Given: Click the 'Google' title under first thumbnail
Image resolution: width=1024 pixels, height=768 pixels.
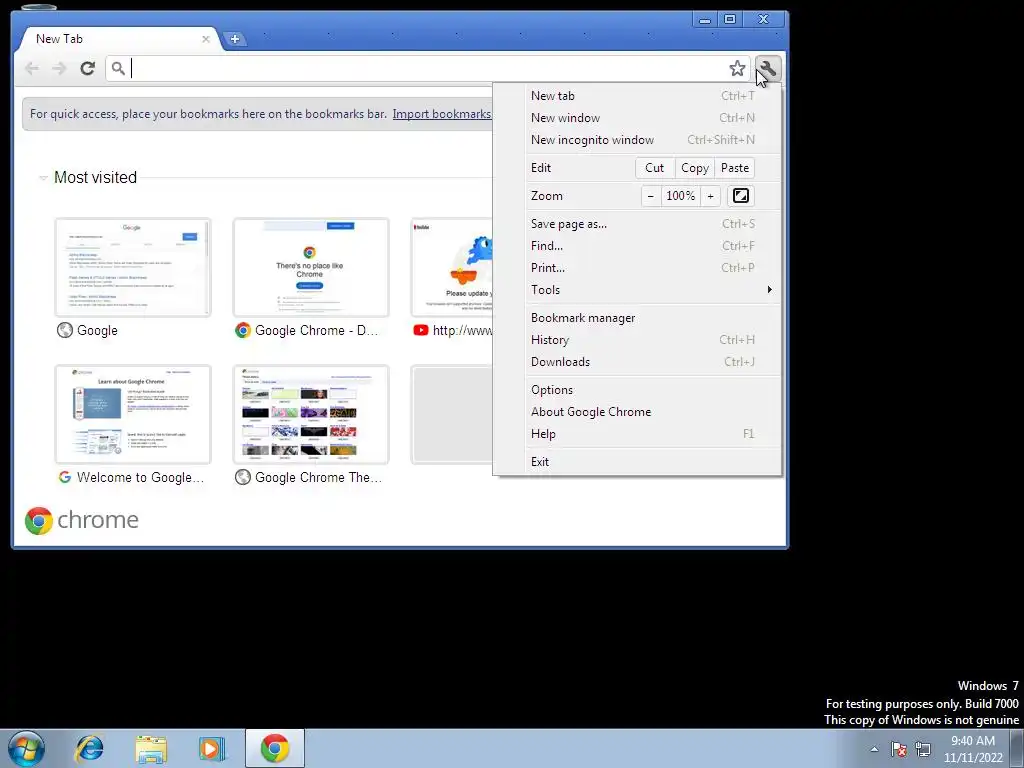Looking at the screenshot, I should point(97,330).
